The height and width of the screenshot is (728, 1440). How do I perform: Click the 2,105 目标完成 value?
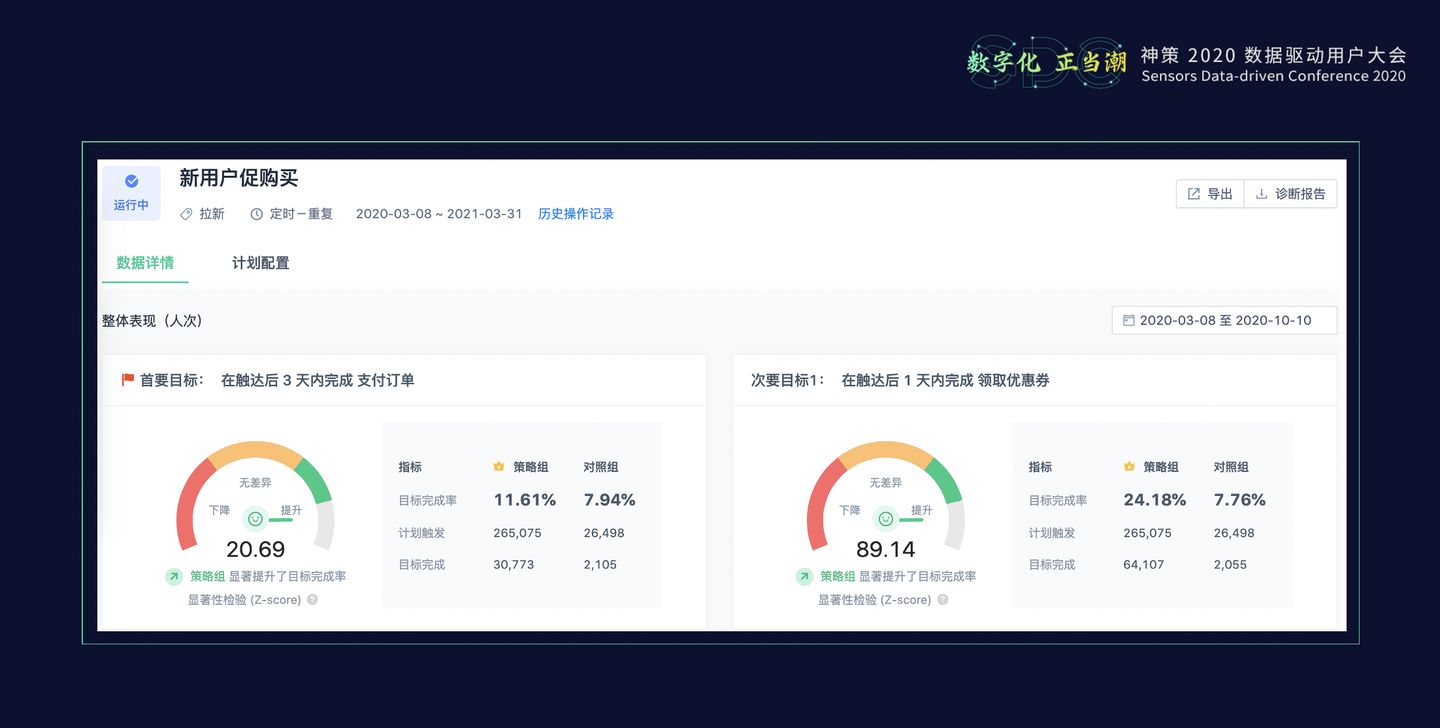(601, 565)
